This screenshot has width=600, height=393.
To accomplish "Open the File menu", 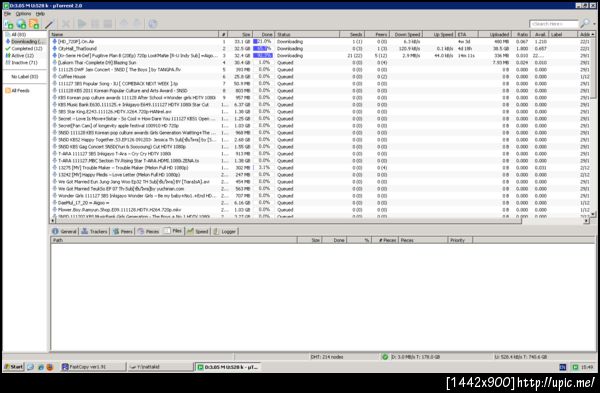I will [x=7, y=14].
